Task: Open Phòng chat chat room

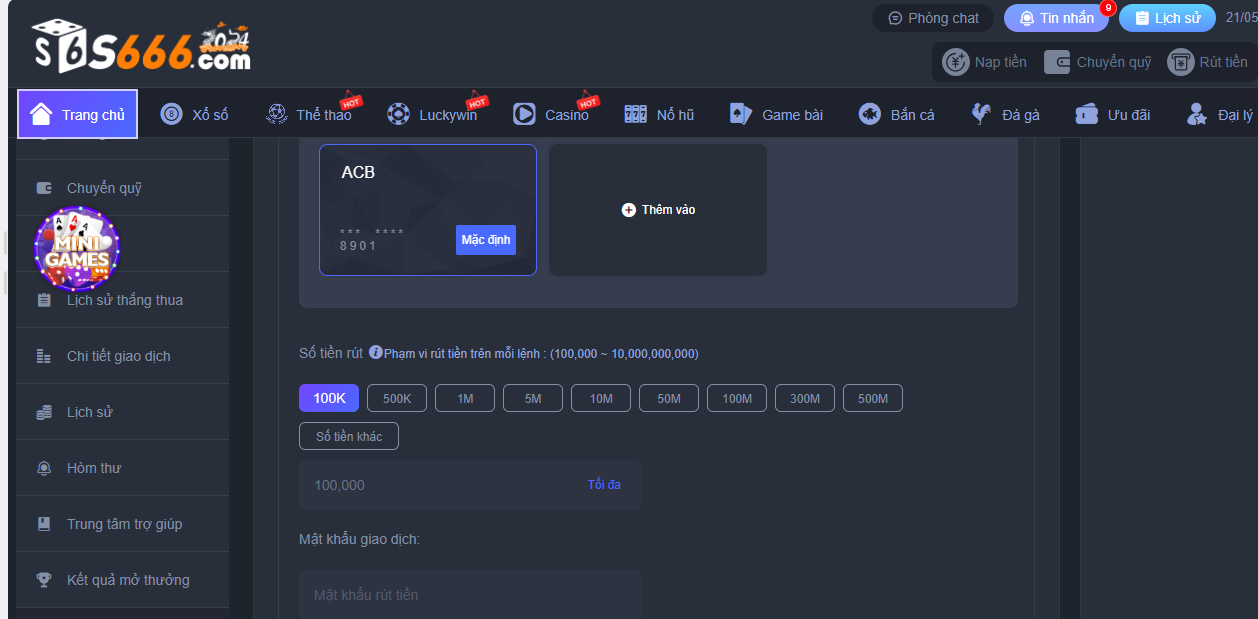Action: coord(933,18)
